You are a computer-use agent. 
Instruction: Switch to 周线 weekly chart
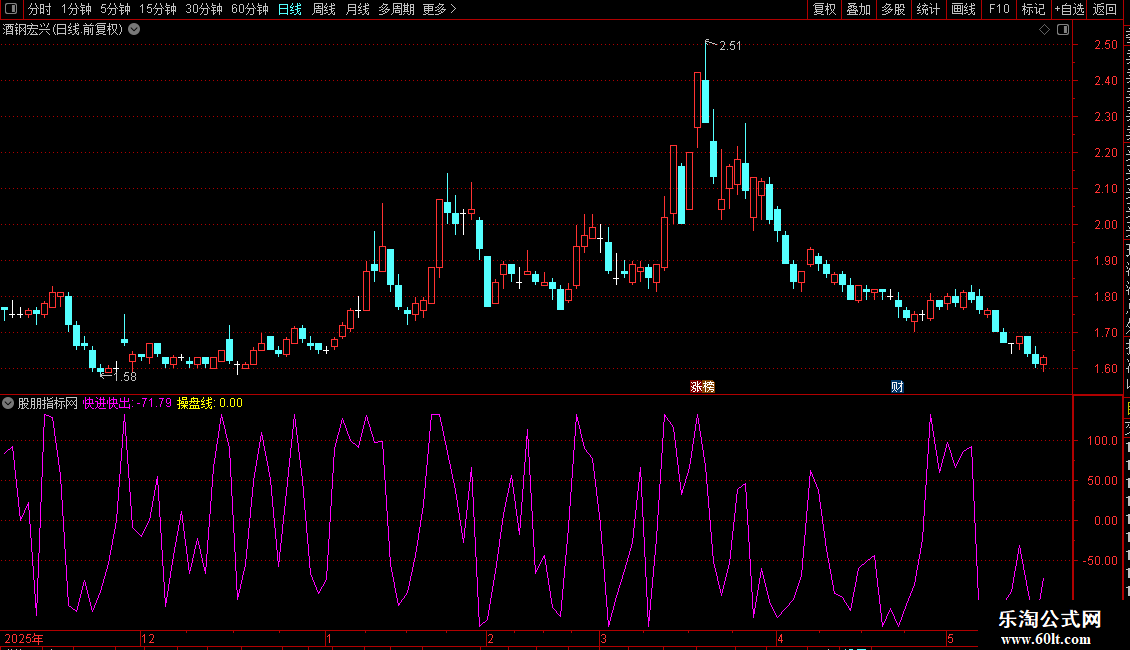click(x=324, y=9)
